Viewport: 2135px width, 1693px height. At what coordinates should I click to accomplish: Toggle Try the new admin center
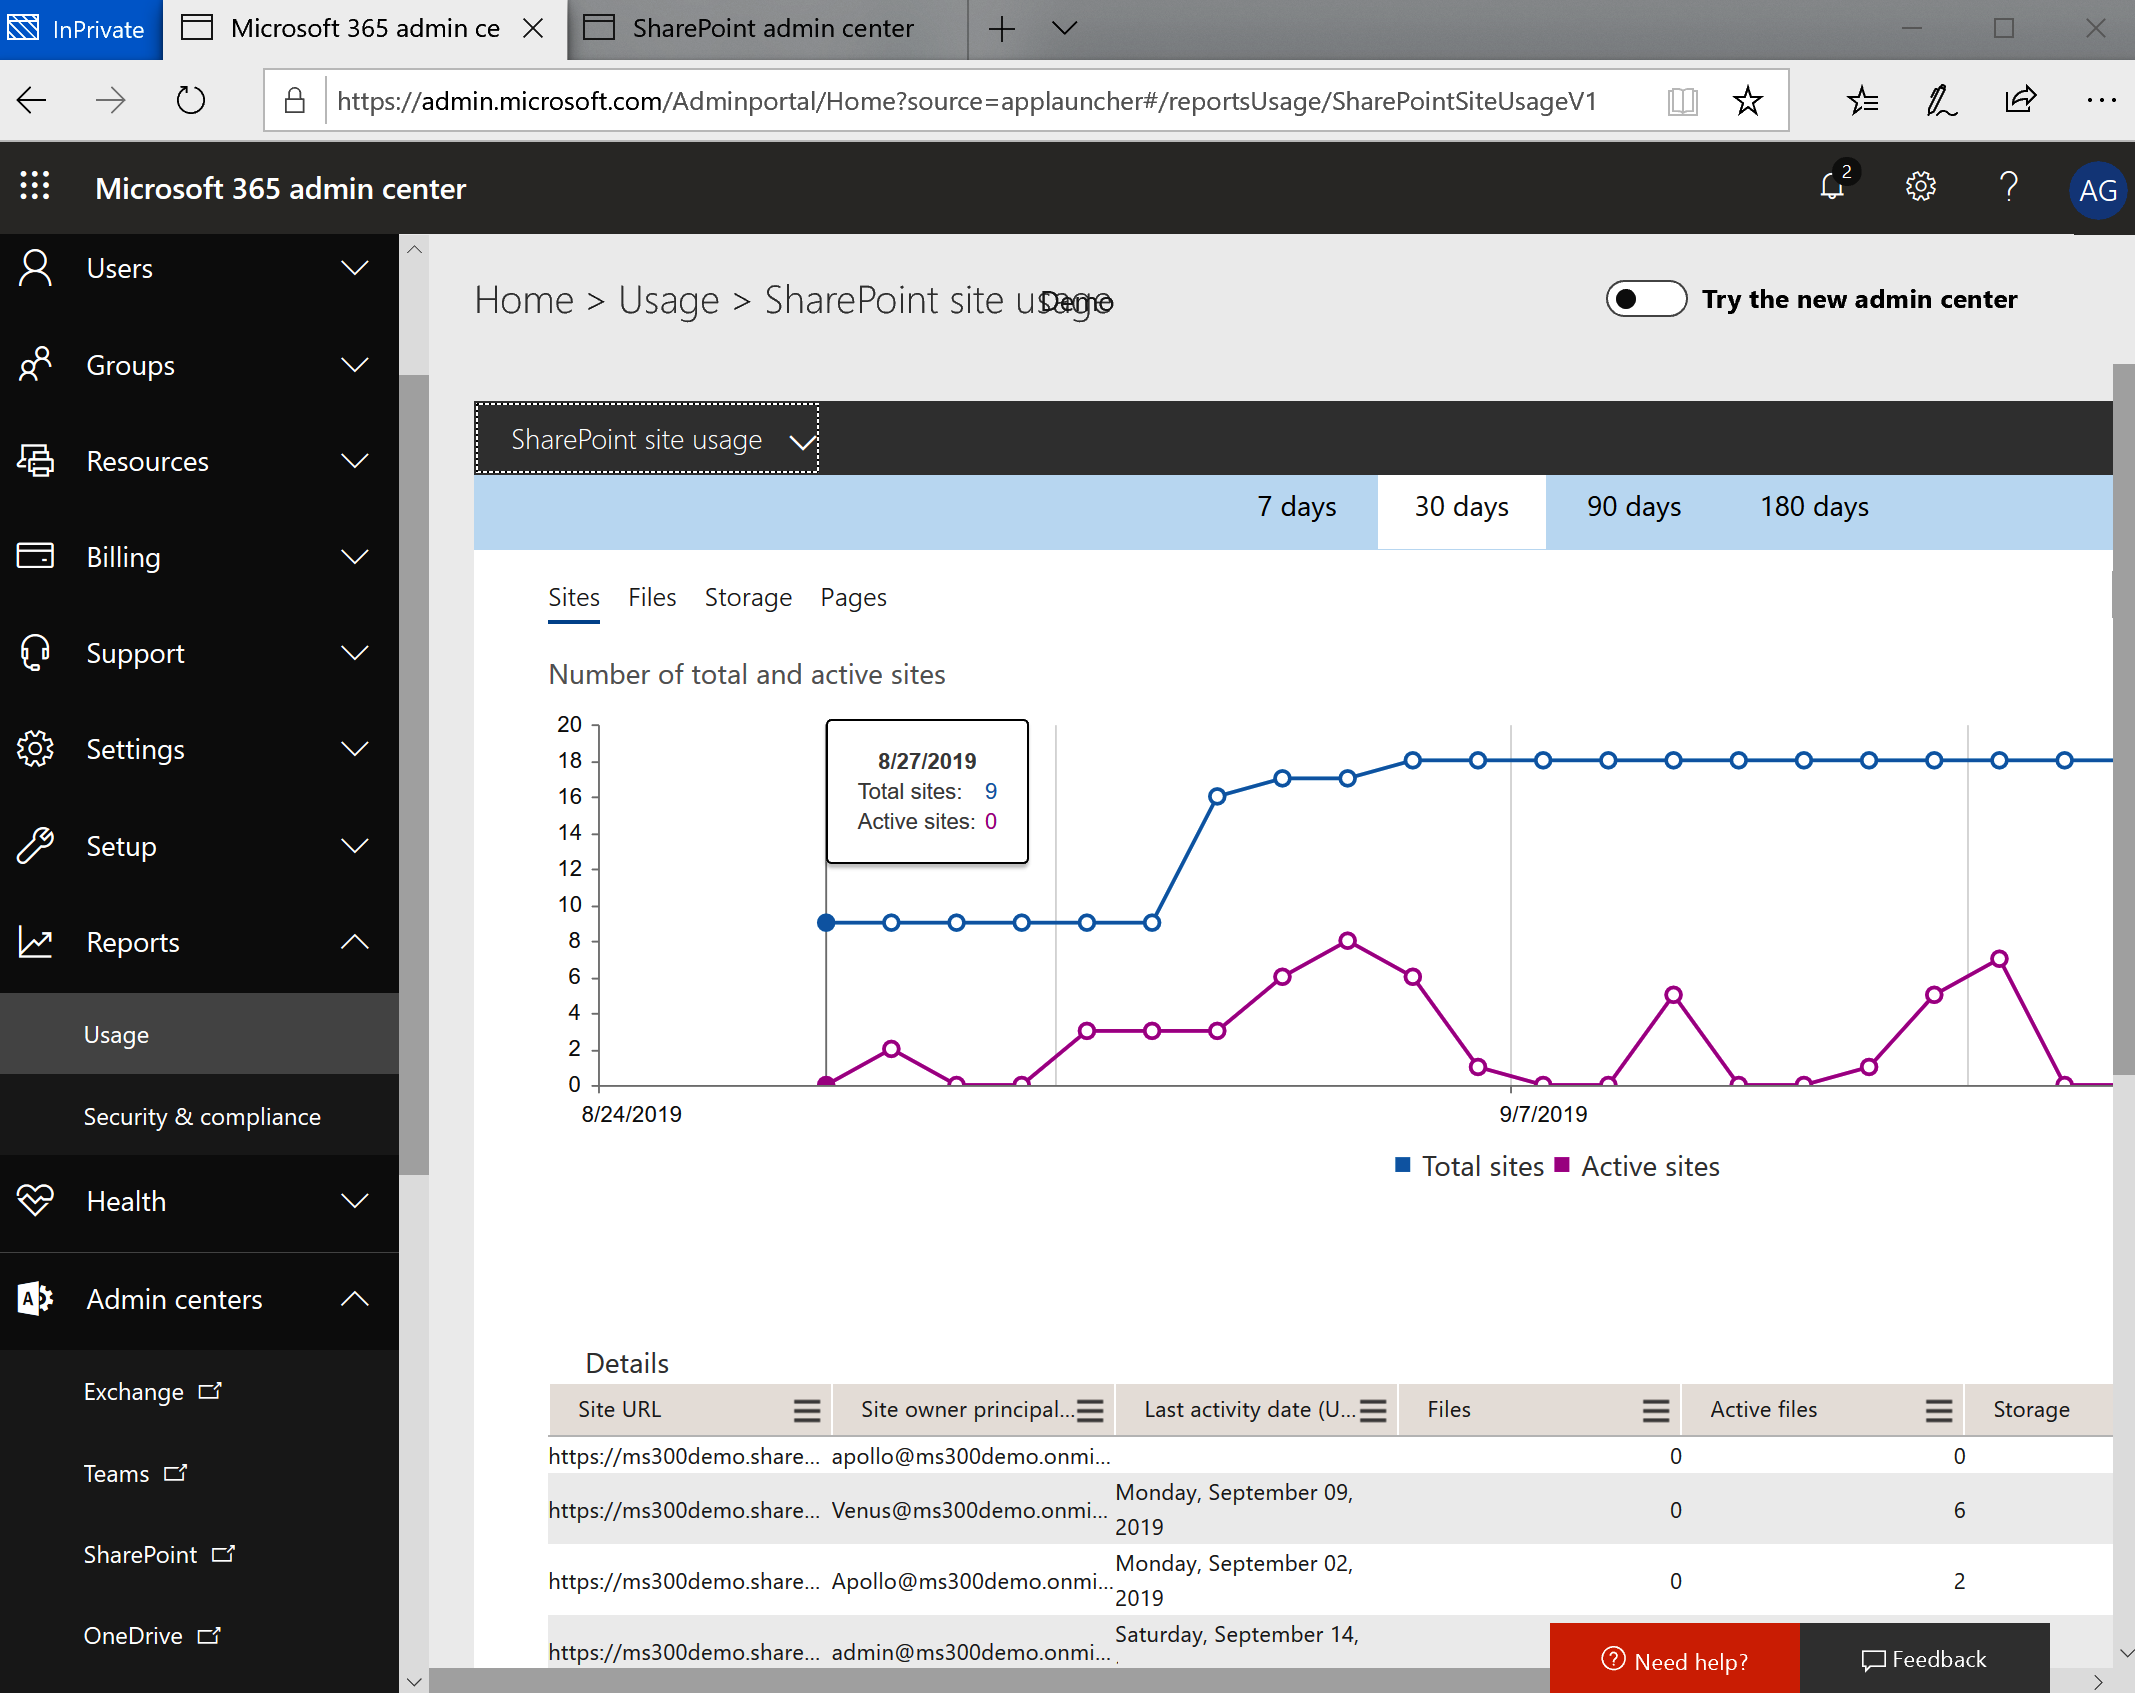[x=1646, y=299]
